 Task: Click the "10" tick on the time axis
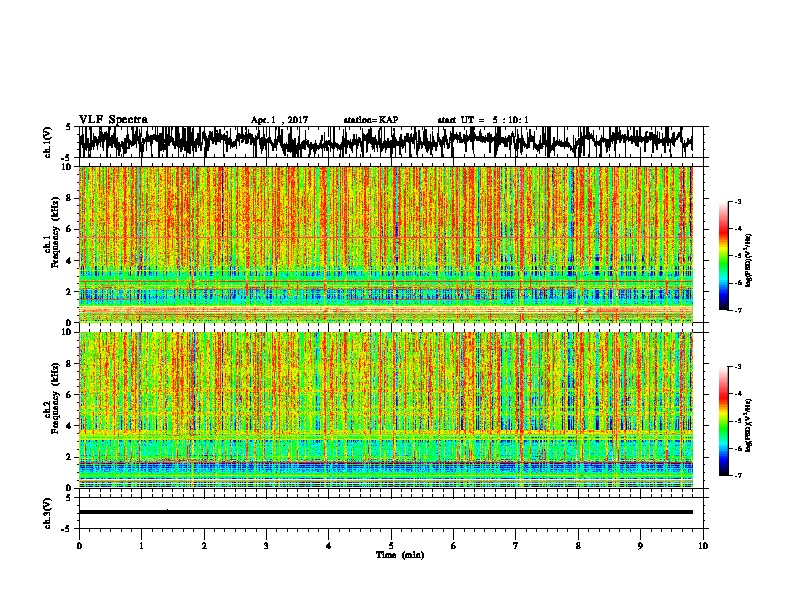pos(703,546)
